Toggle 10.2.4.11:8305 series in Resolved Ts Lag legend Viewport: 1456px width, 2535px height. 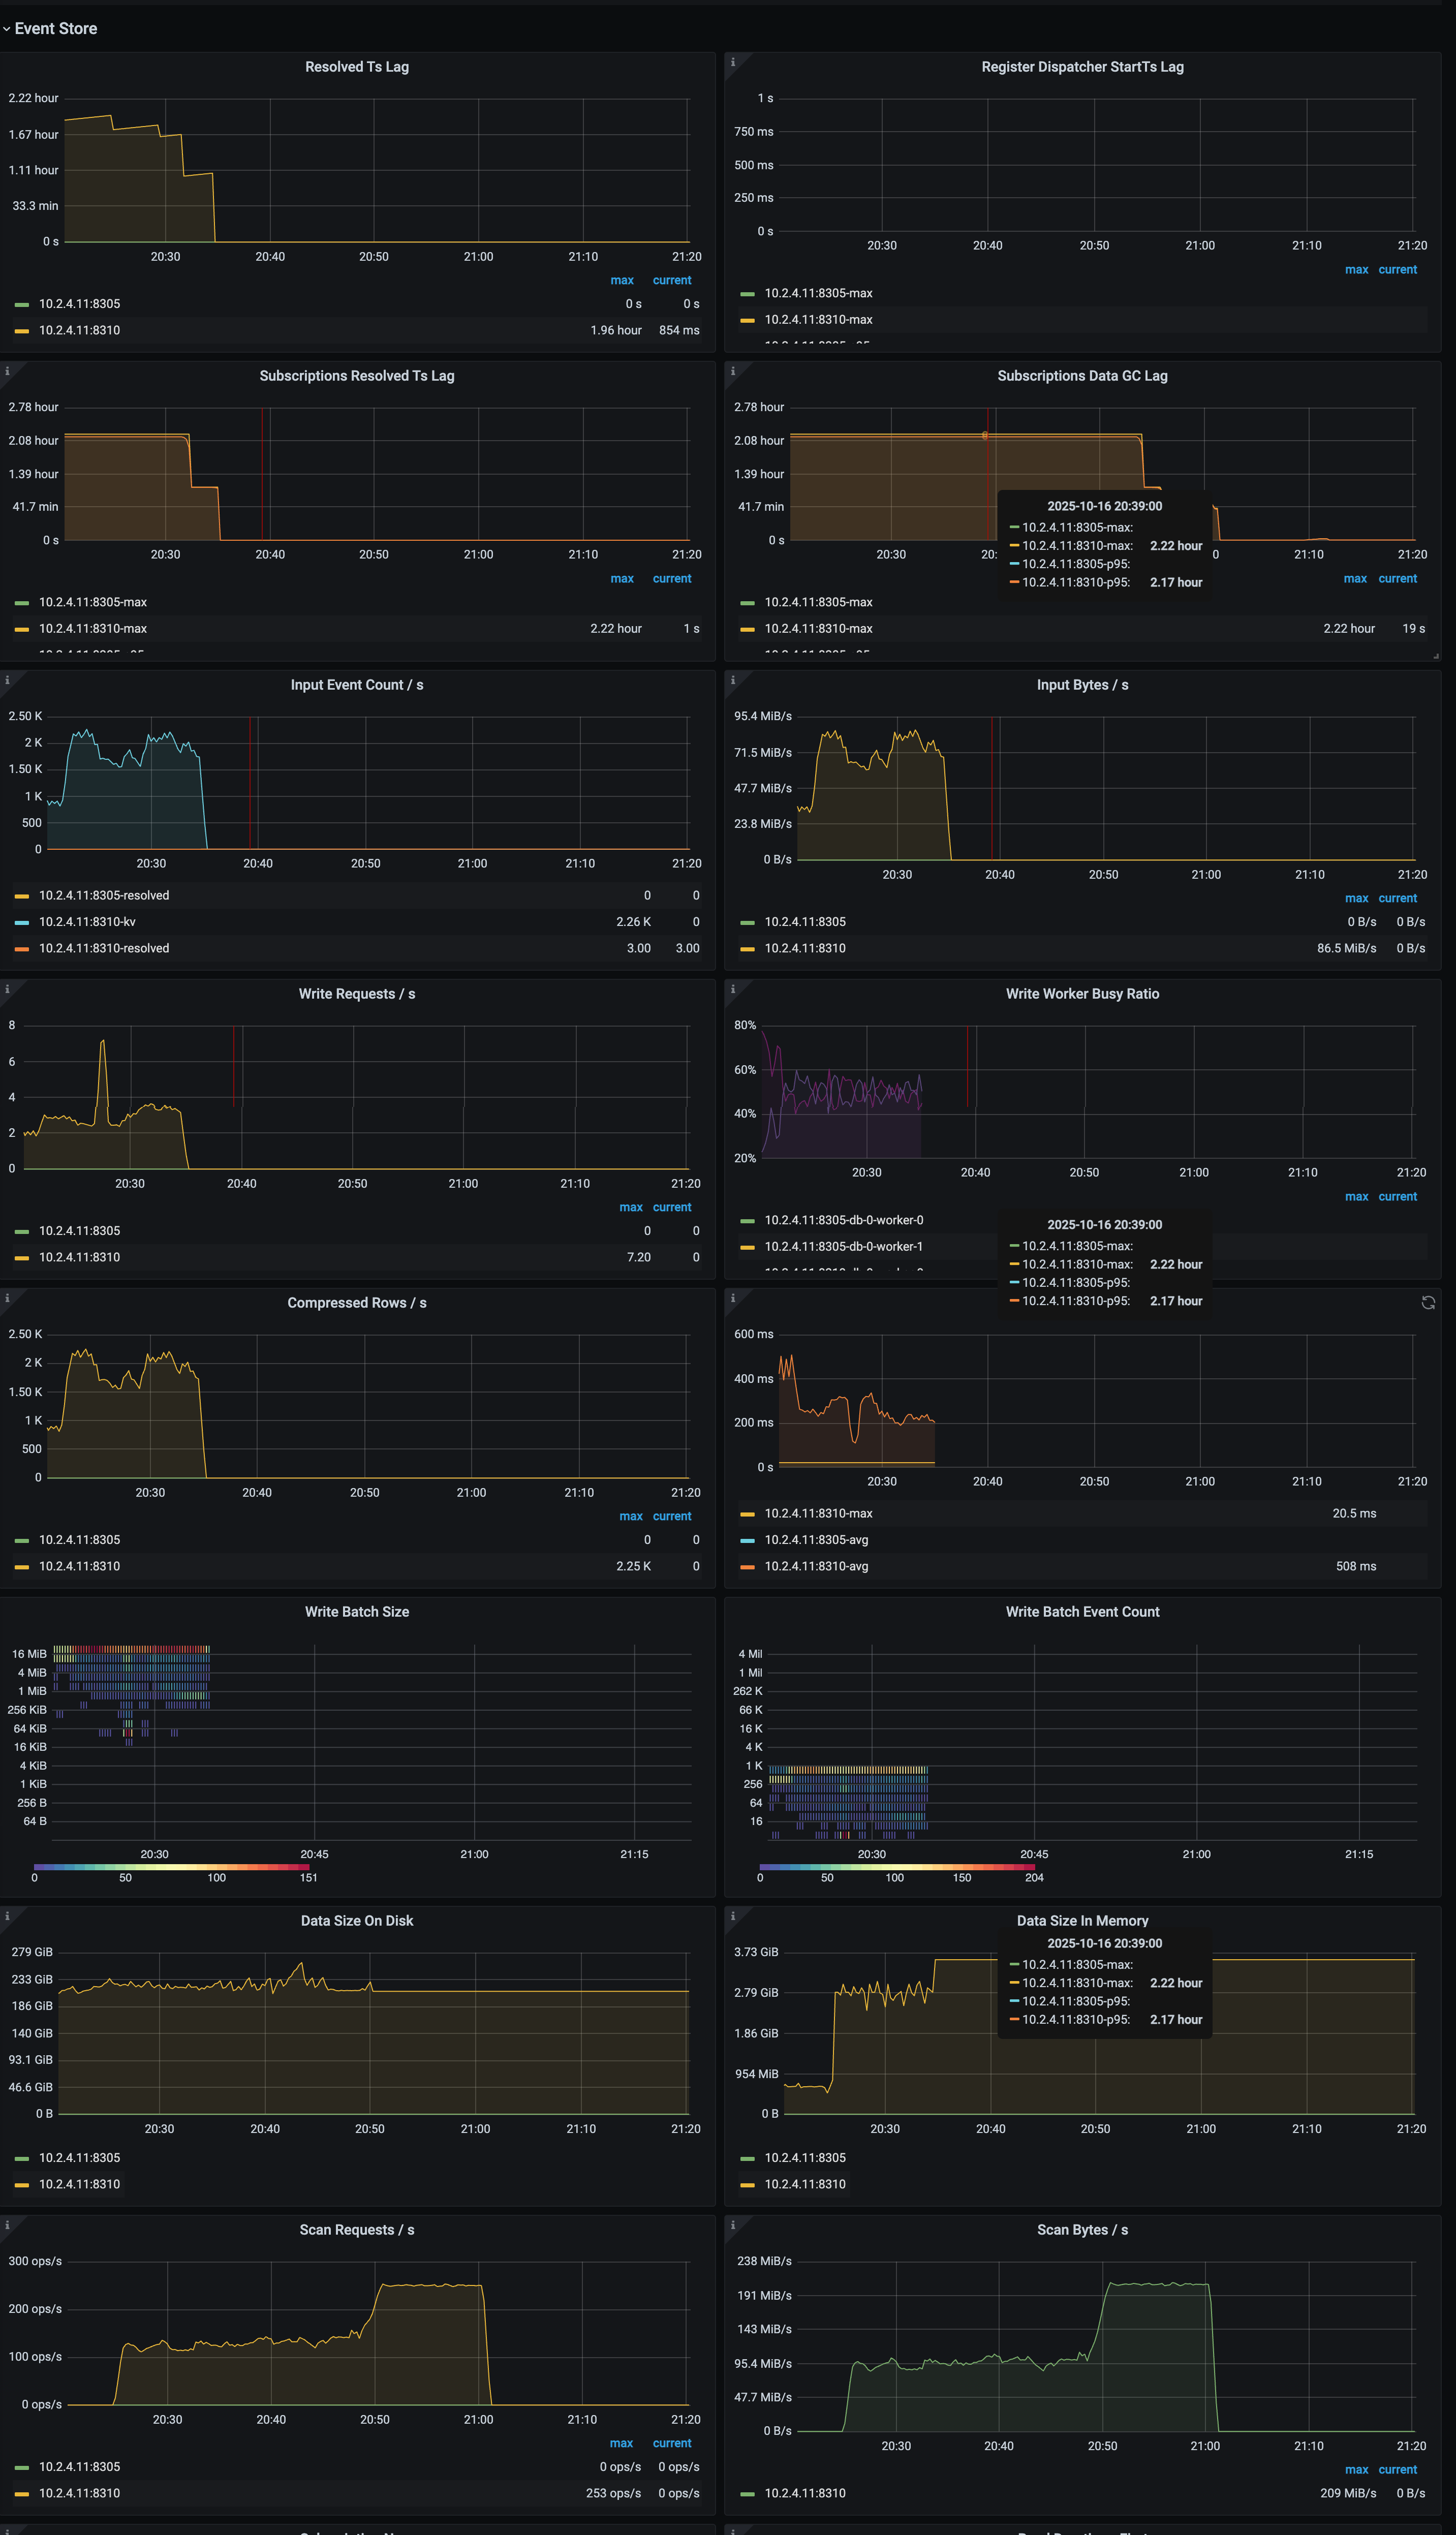tap(79, 304)
